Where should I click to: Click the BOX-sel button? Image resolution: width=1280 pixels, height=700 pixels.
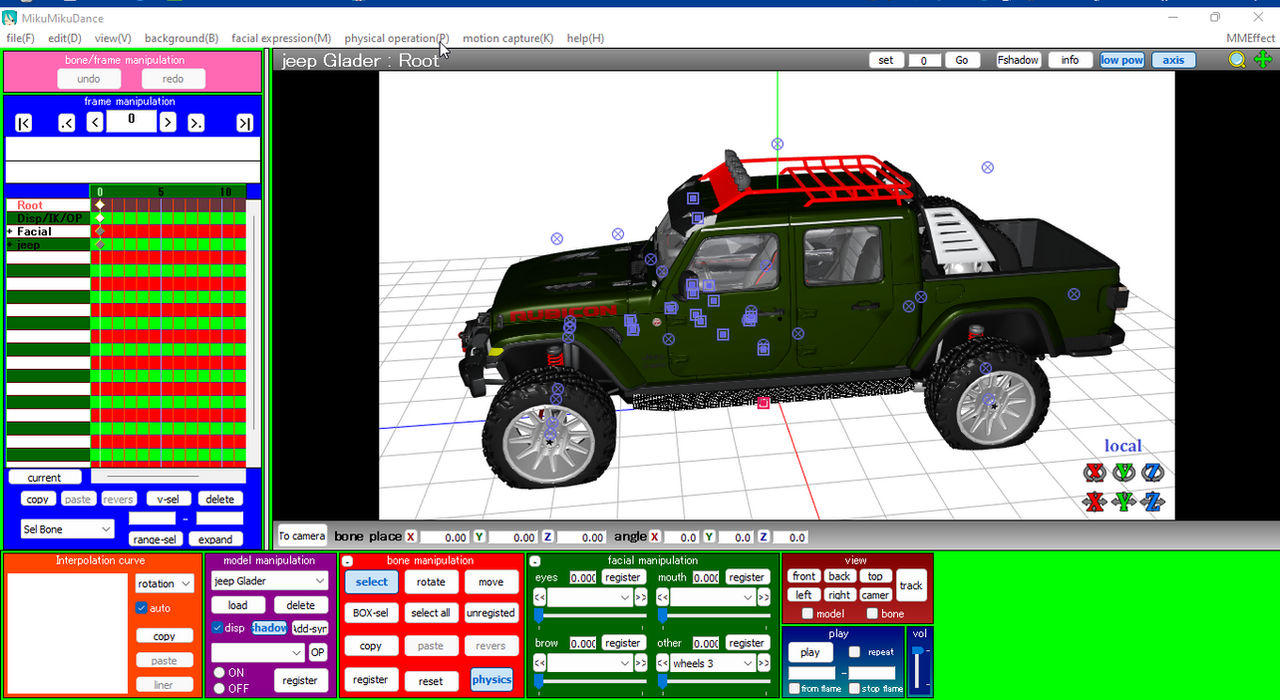370,613
